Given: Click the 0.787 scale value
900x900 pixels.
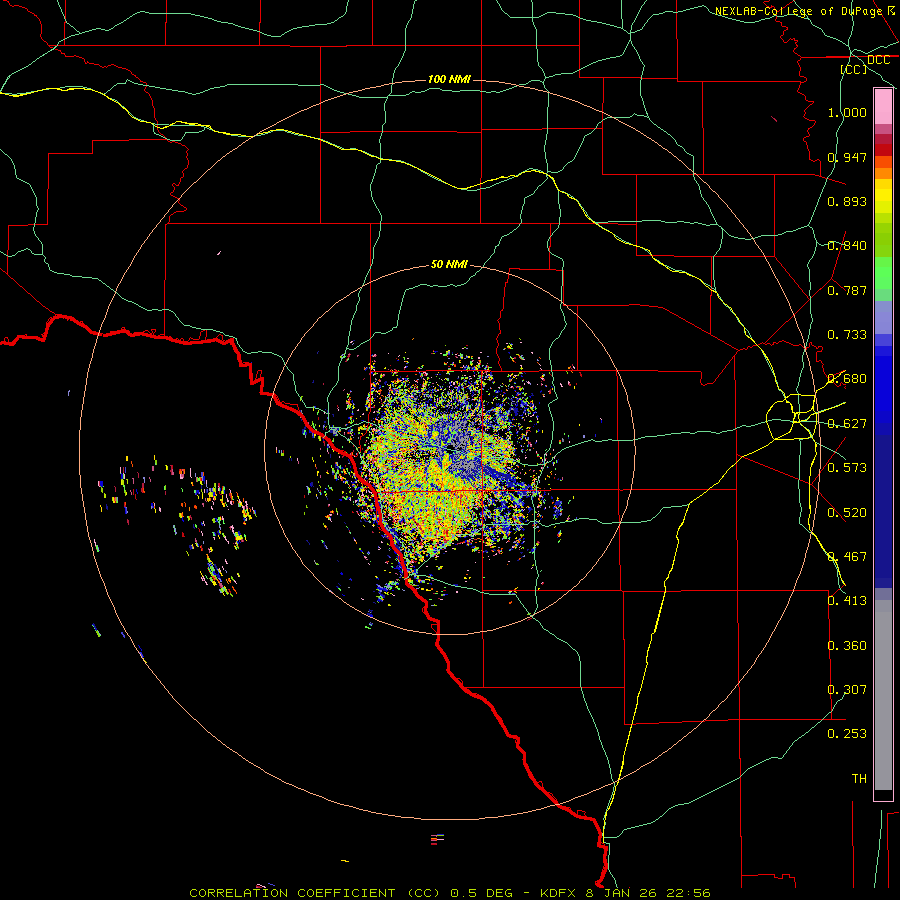Looking at the screenshot, I should [847, 290].
